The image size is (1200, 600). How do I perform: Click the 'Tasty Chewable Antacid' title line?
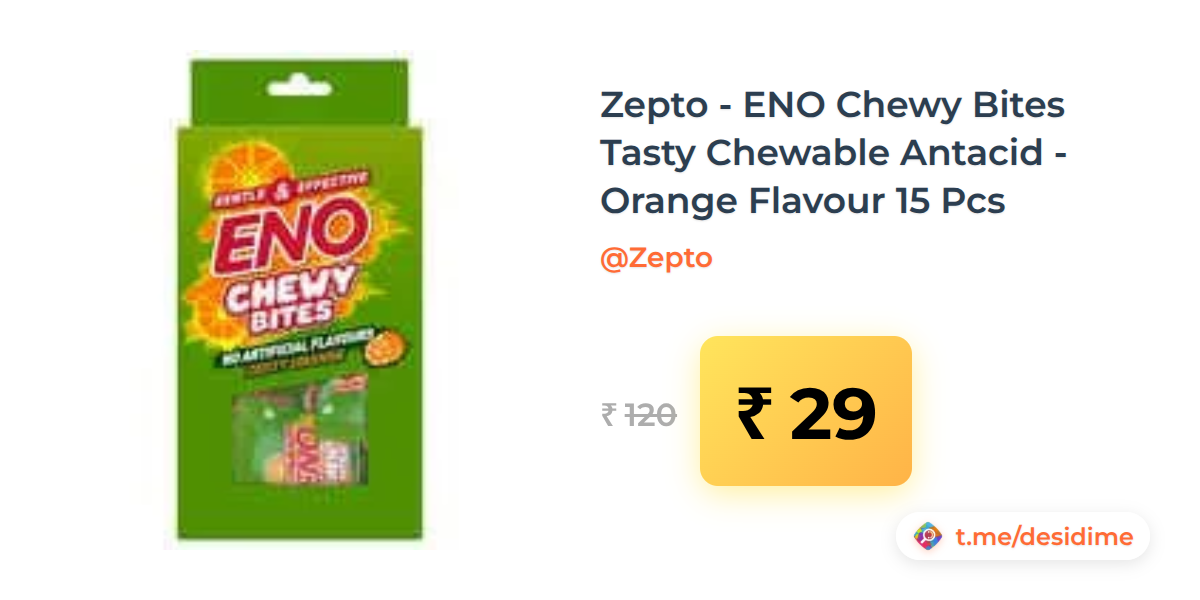[833, 153]
